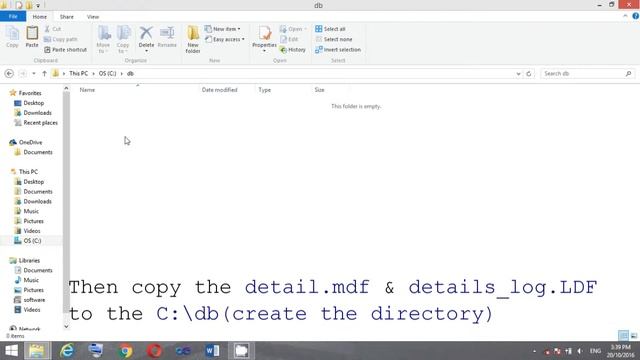Select OS (C:) drive in sidebar
The width and height of the screenshot is (640, 360).
coord(32,241)
